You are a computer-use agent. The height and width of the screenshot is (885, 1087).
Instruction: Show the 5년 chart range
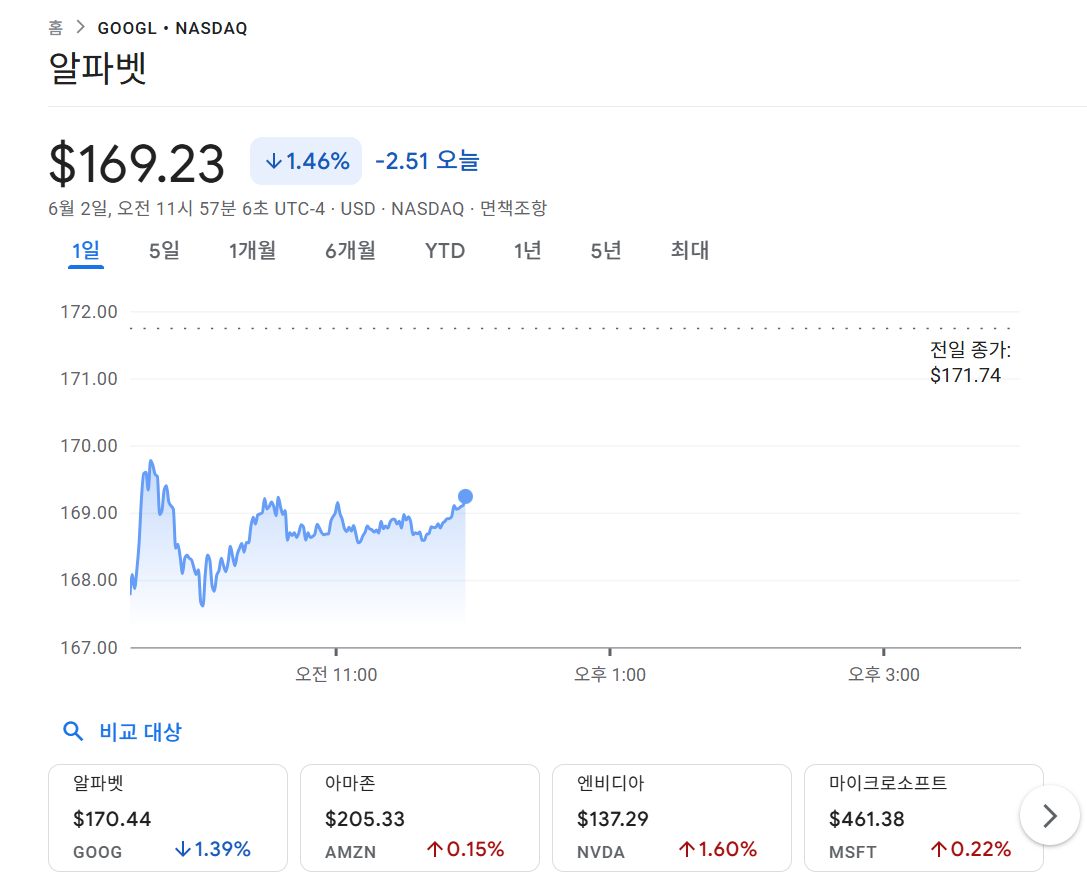pyautogui.click(x=606, y=250)
